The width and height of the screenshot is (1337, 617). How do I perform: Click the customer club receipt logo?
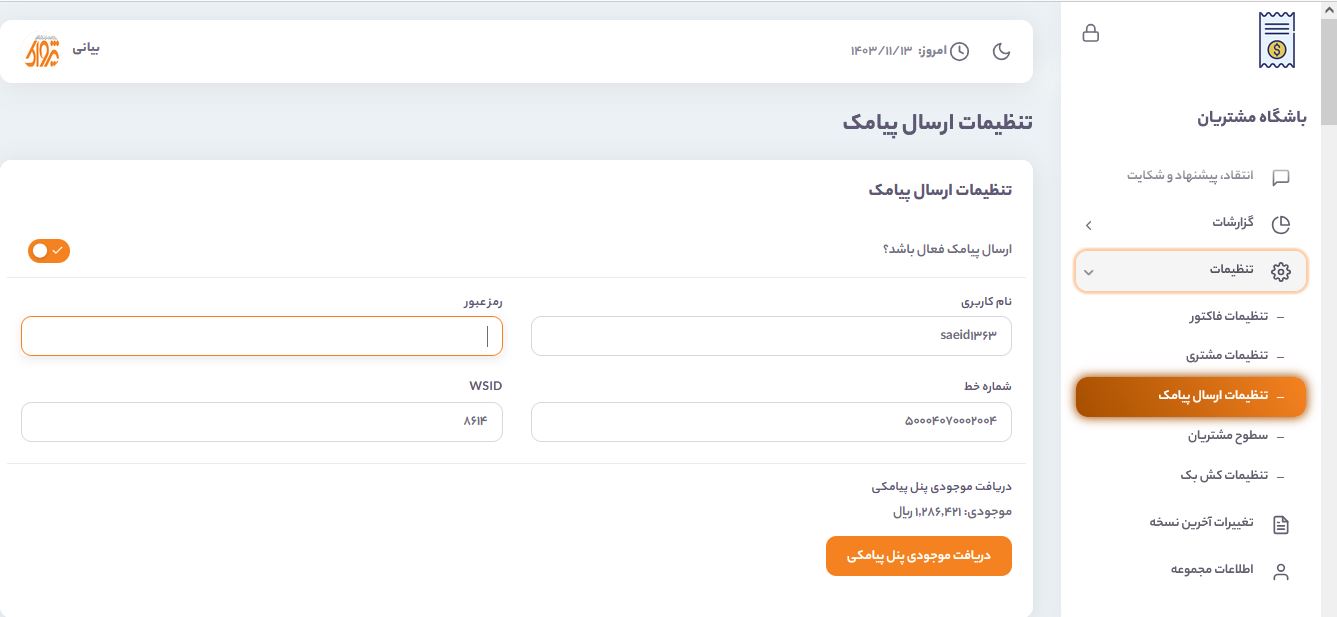[x=1276, y=40]
